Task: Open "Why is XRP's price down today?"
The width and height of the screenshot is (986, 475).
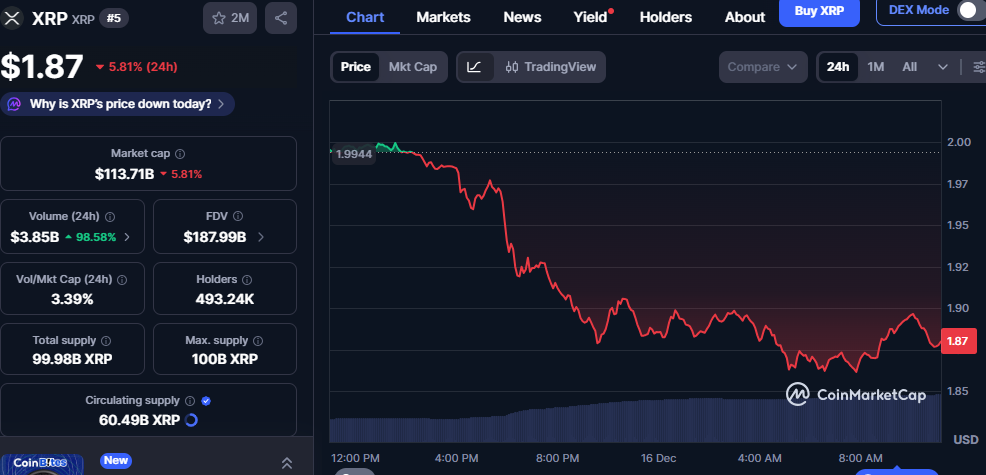Action: [x=119, y=104]
